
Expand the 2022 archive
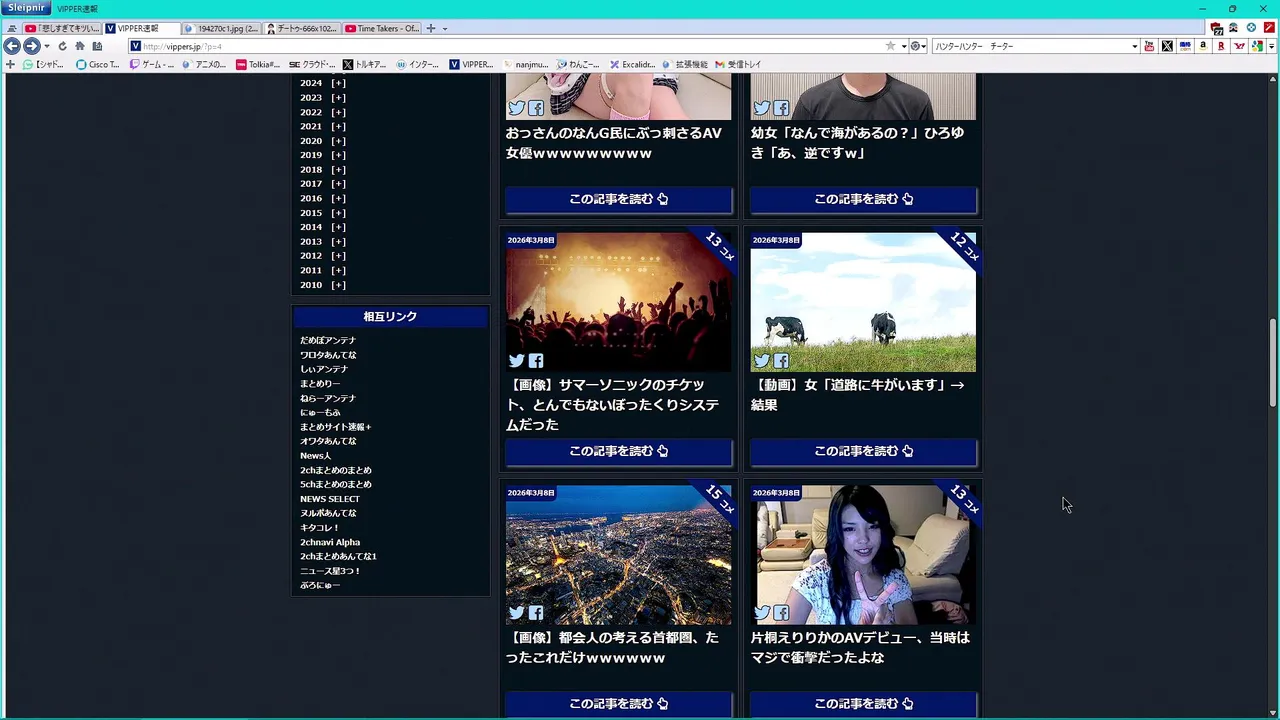[x=338, y=112]
